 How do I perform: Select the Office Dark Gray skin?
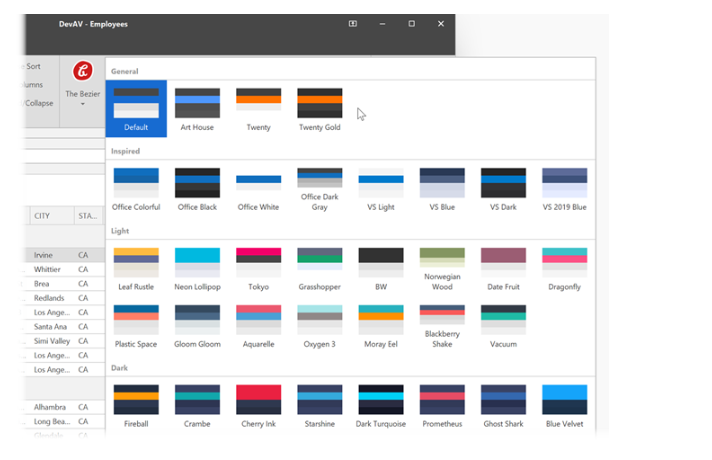[320, 188]
